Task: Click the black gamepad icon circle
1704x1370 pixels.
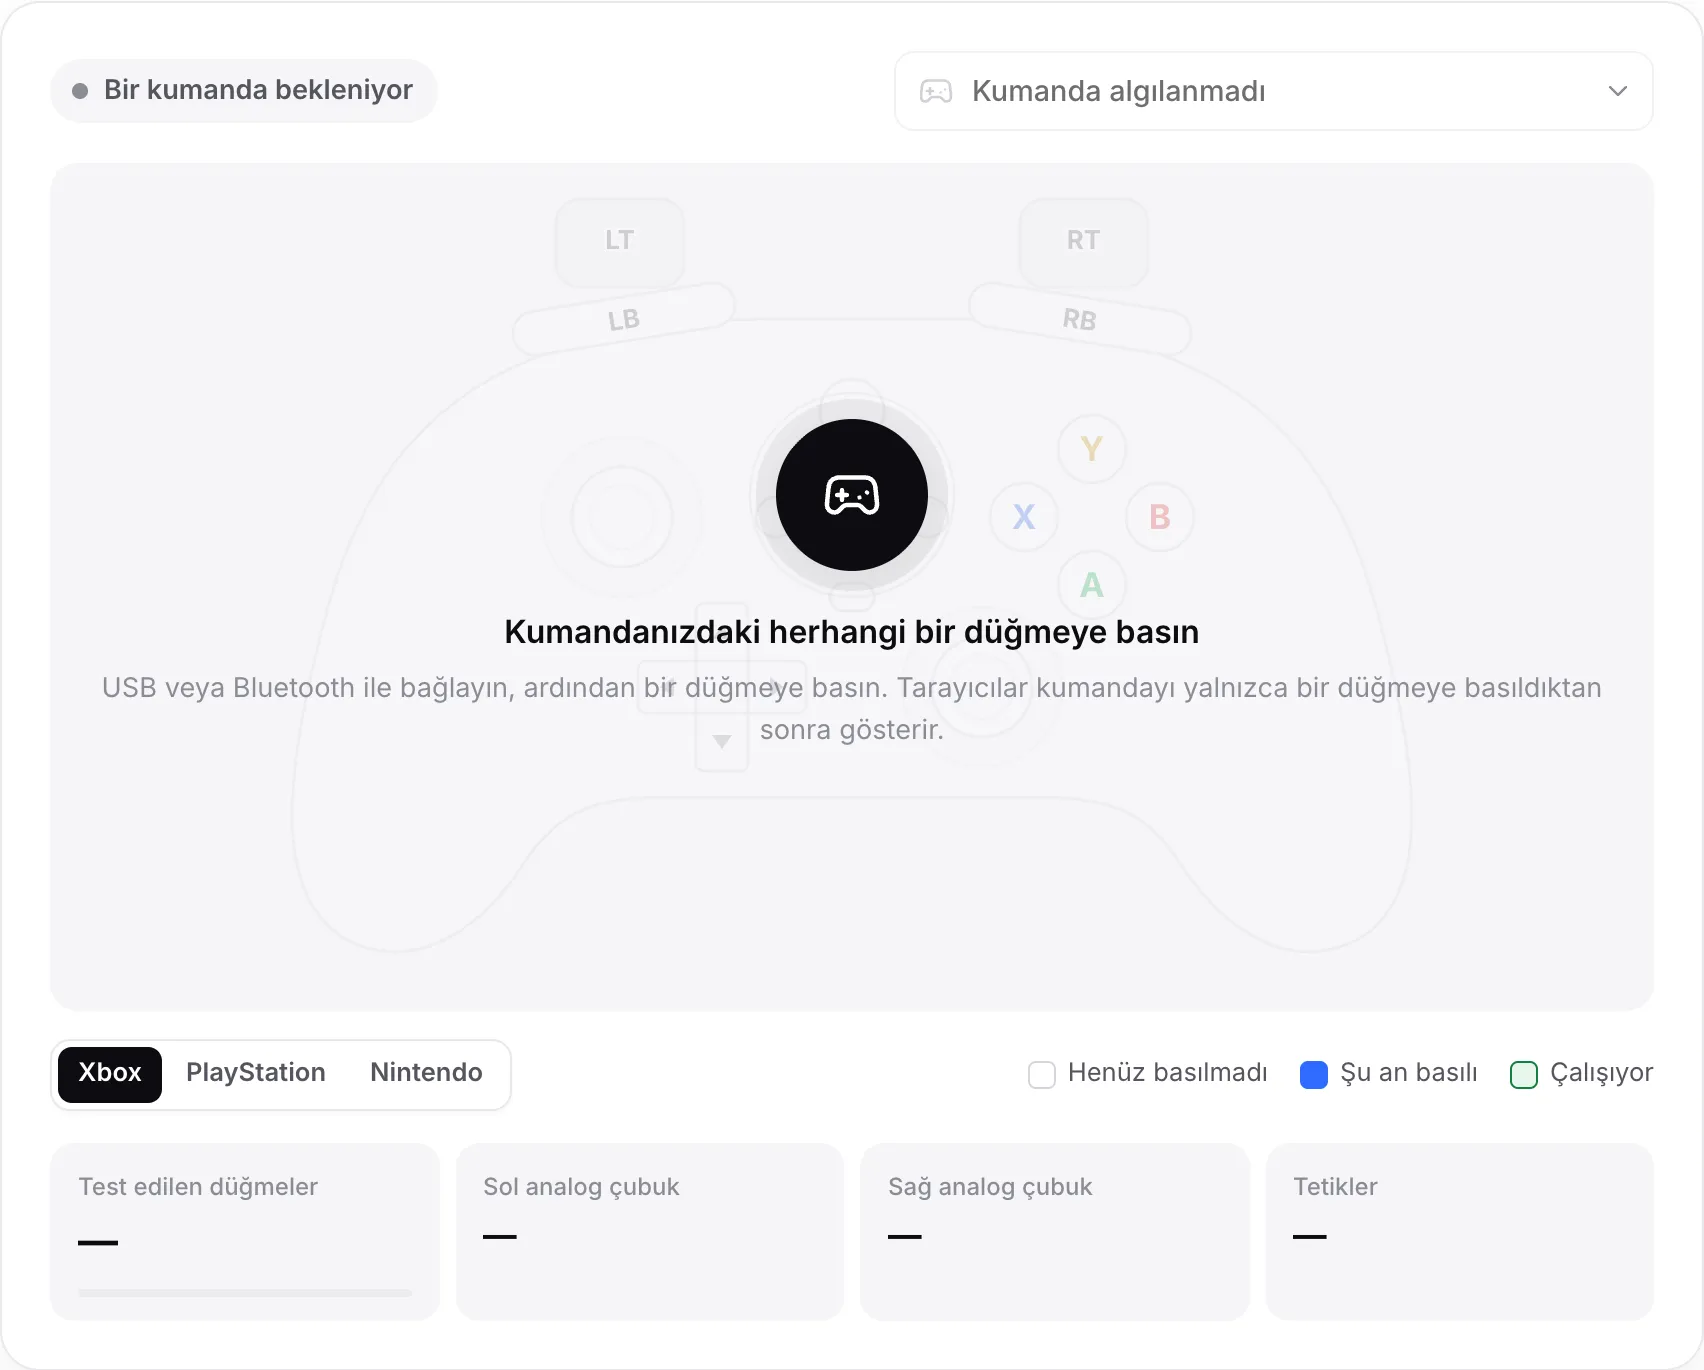Action: [852, 495]
